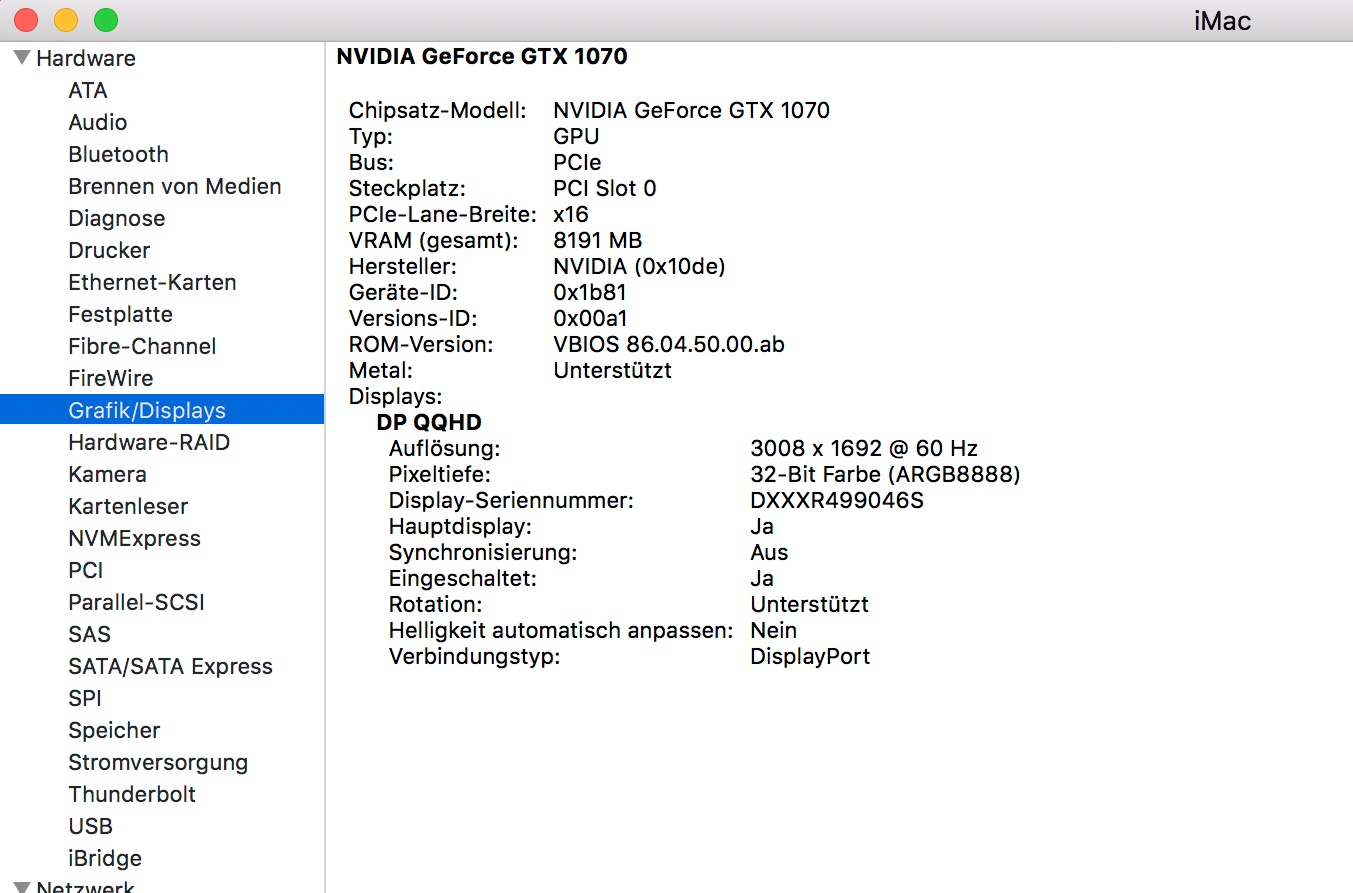
Task: Open the Ethernet-Karten entry
Action: (152, 282)
